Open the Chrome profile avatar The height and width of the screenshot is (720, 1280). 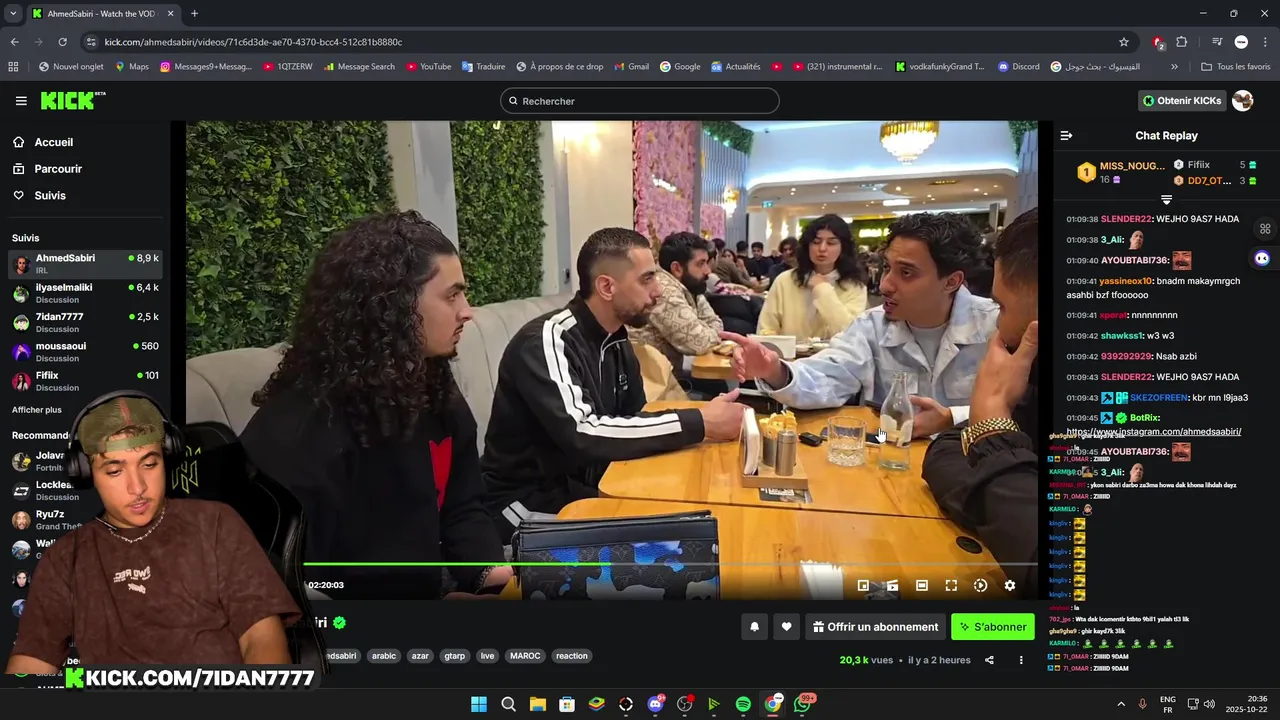point(1241,42)
